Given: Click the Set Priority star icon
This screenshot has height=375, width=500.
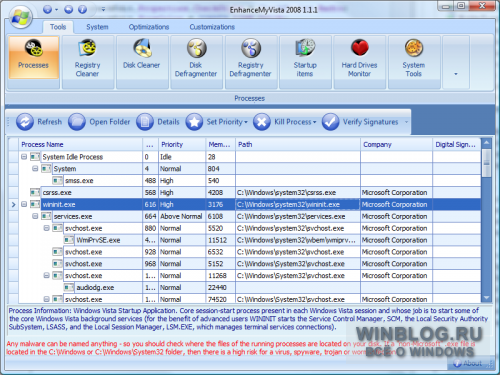Looking at the screenshot, I should pos(194,122).
